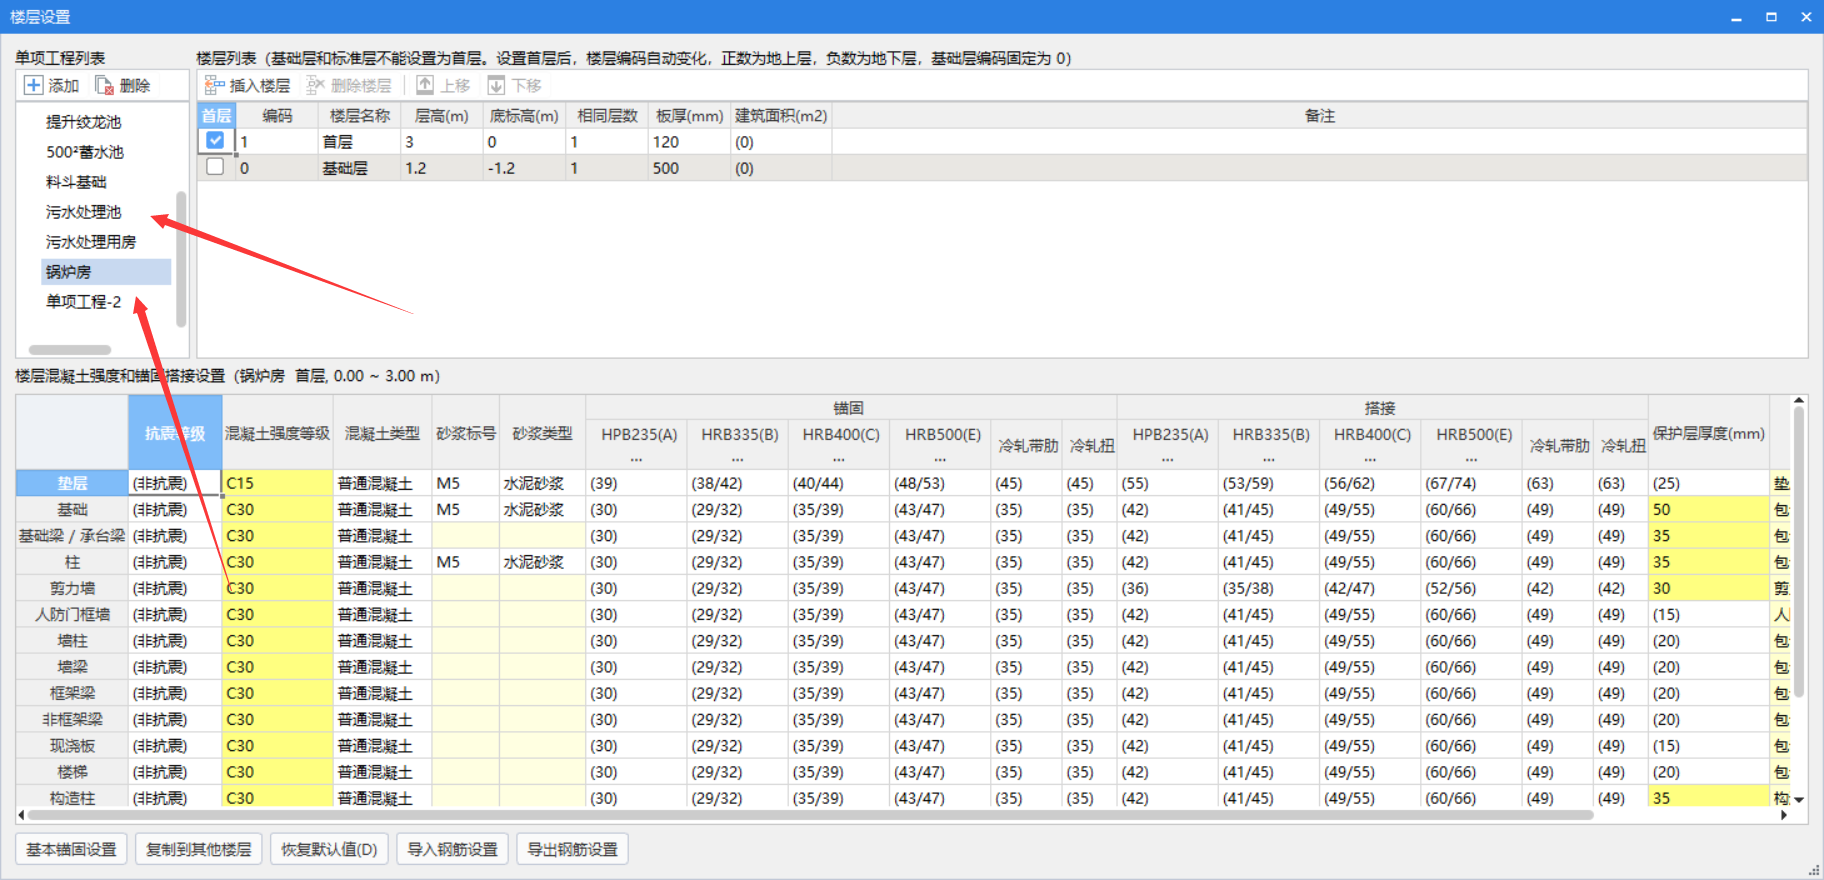Click table scroll-right arrow

[1784, 815]
